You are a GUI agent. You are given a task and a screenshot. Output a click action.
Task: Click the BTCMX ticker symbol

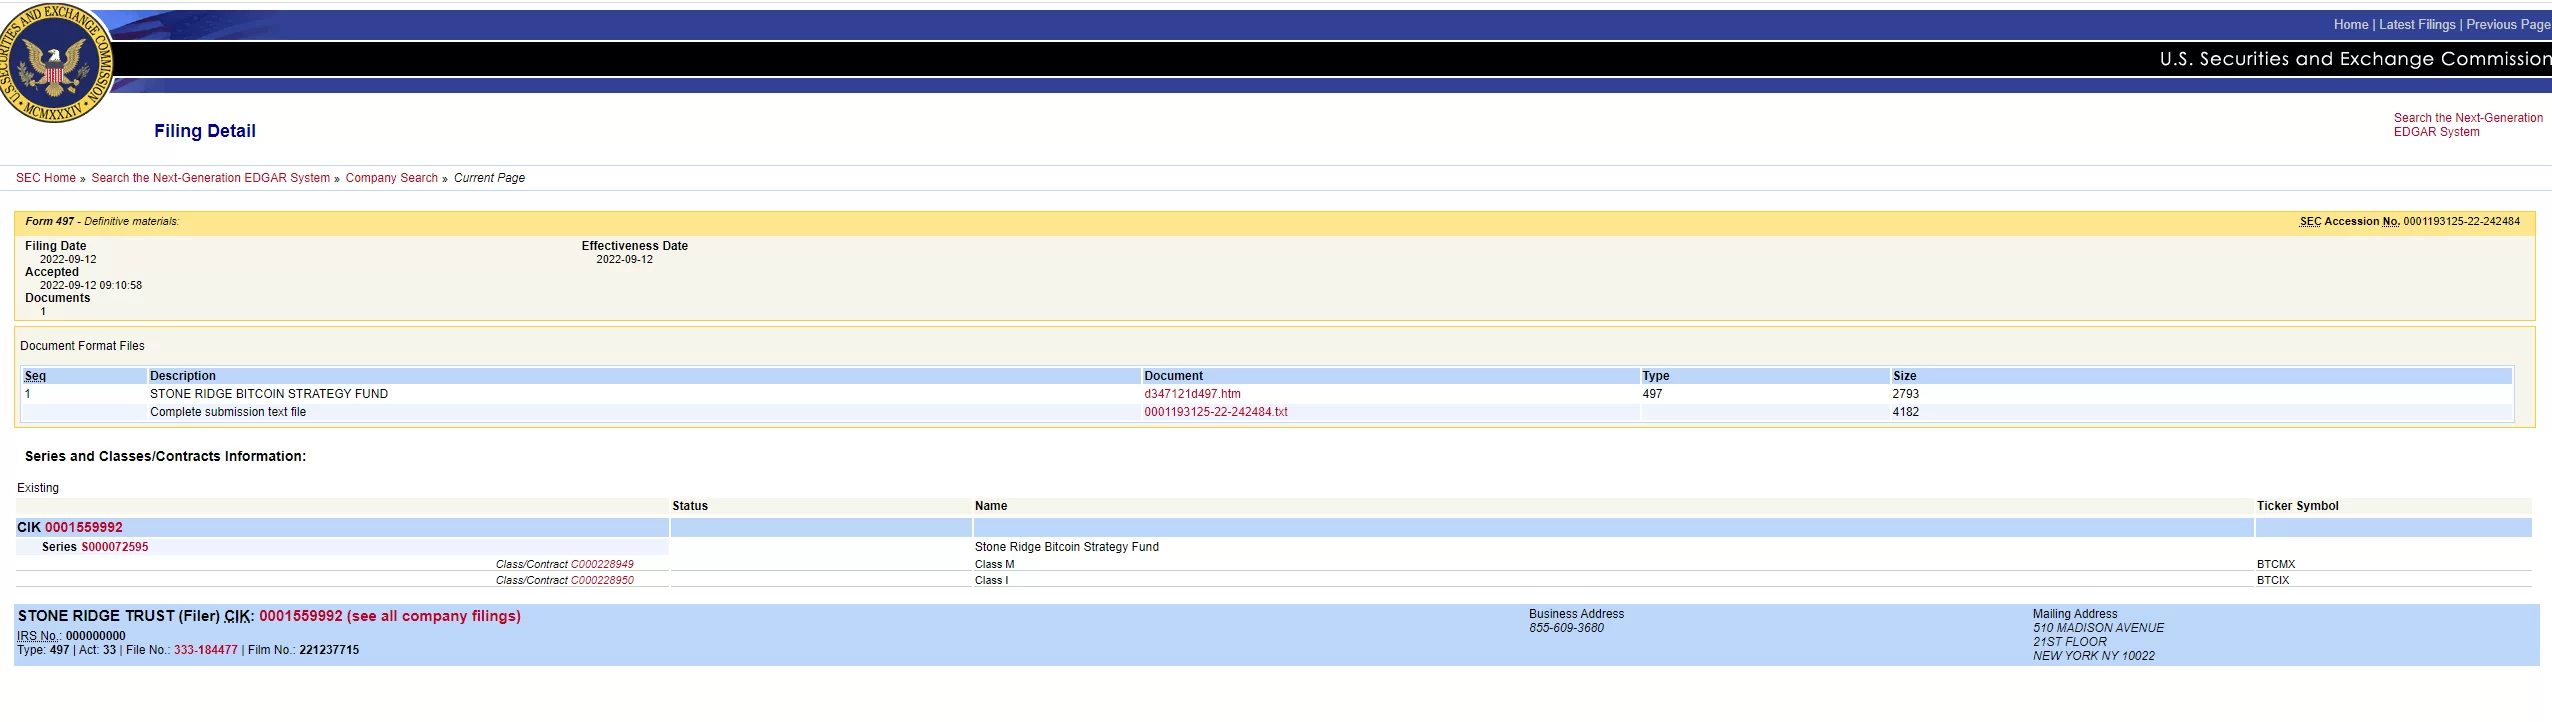[2275, 565]
